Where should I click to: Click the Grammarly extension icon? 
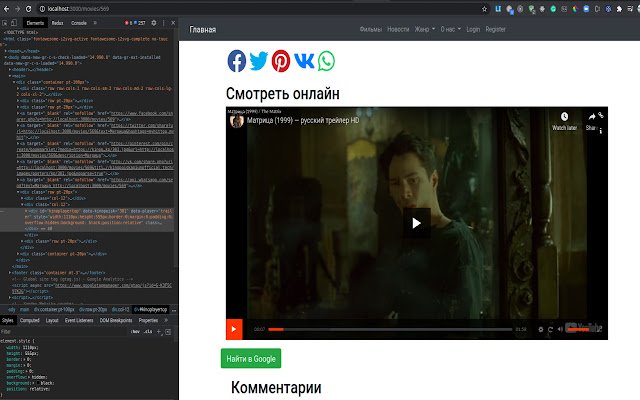click(553, 9)
